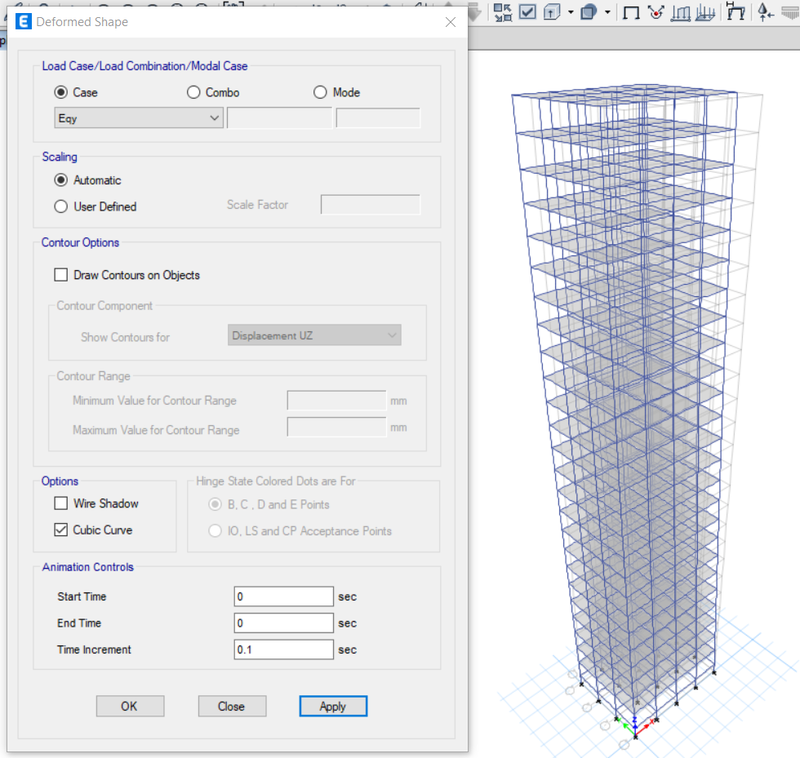This screenshot has height=758, width=800.
Task: Select User Defined scaling option
Action: [61, 206]
